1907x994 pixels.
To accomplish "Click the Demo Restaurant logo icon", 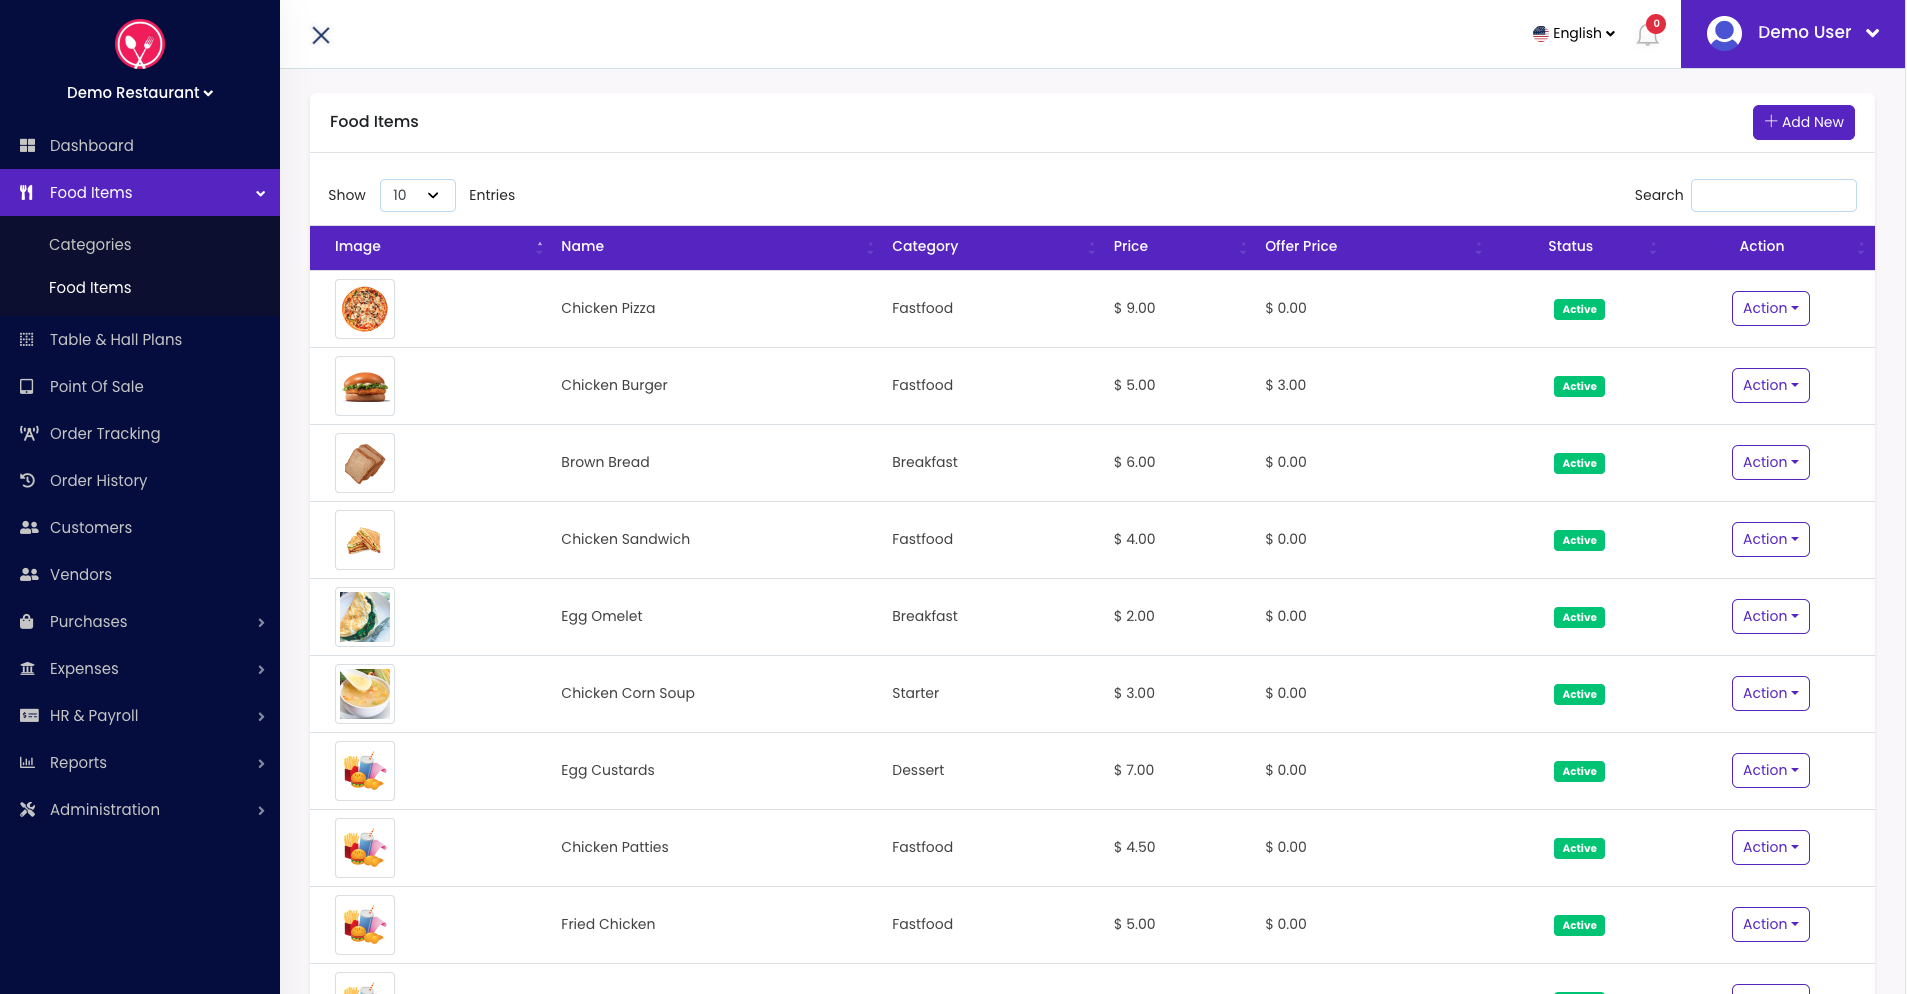I will click(140, 45).
